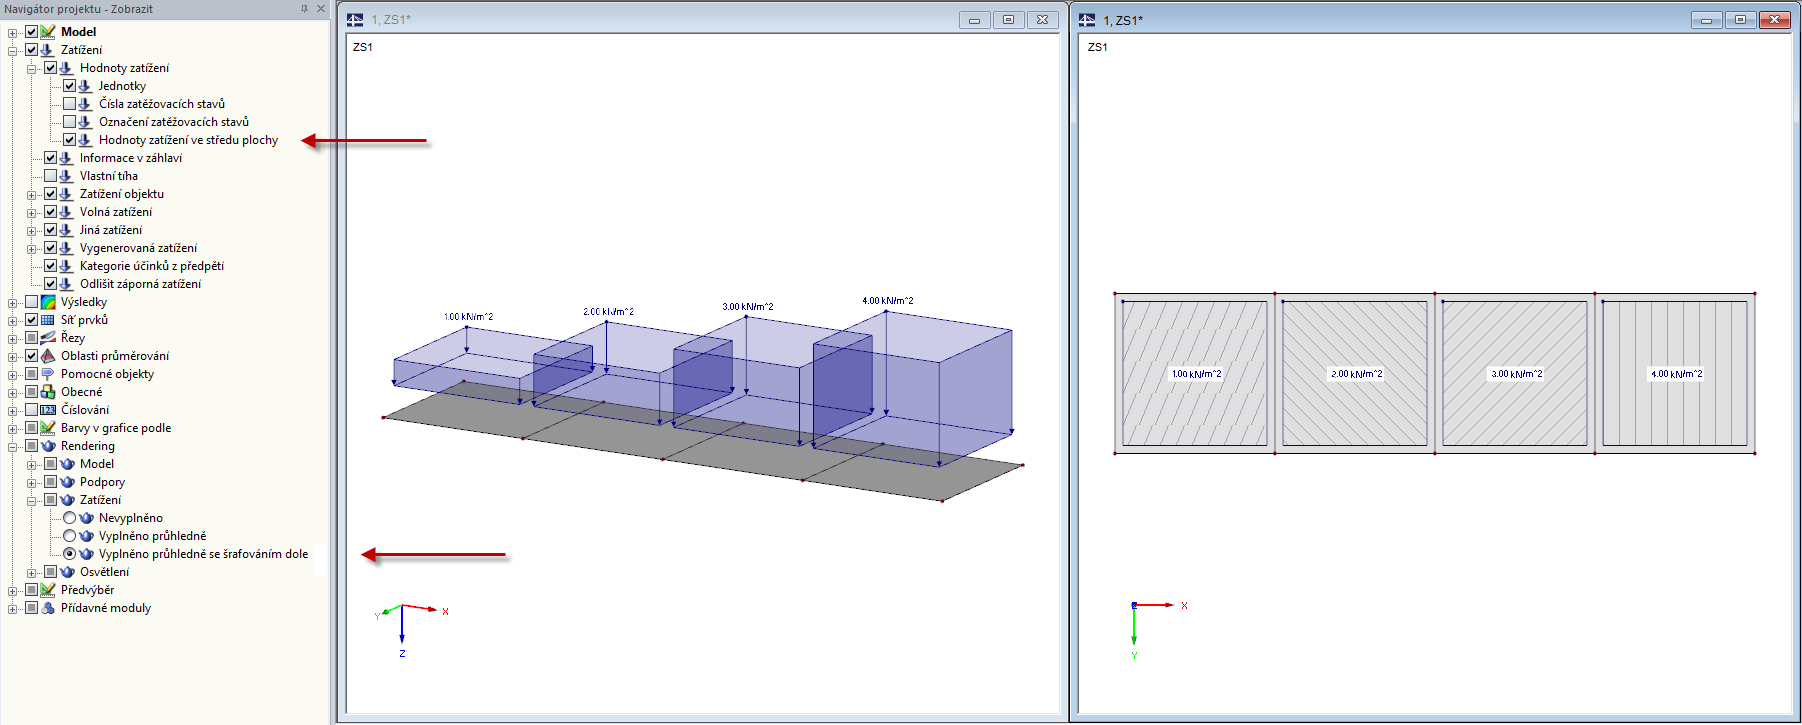The height and width of the screenshot is (725, 1802).
Task: Click the Pomocné objekty icon
Action: coord(47,374)
